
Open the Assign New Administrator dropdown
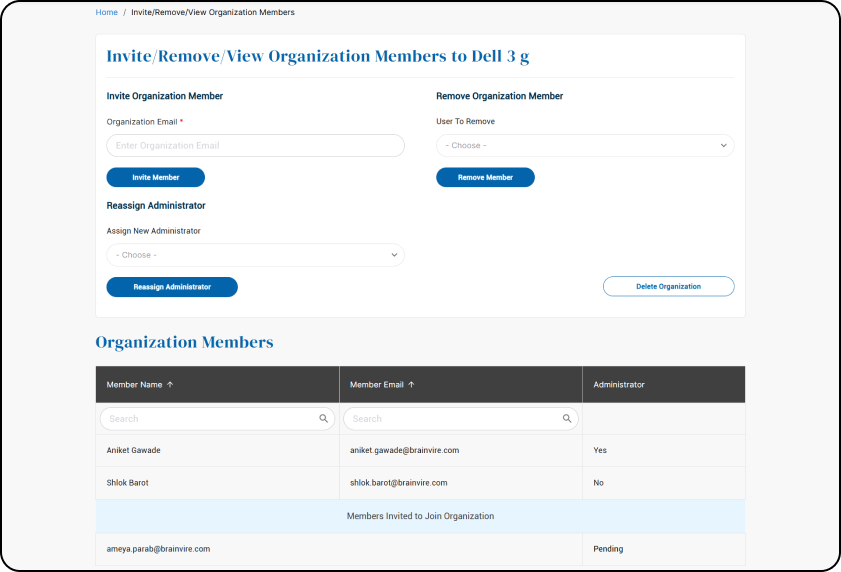(255, 255)
